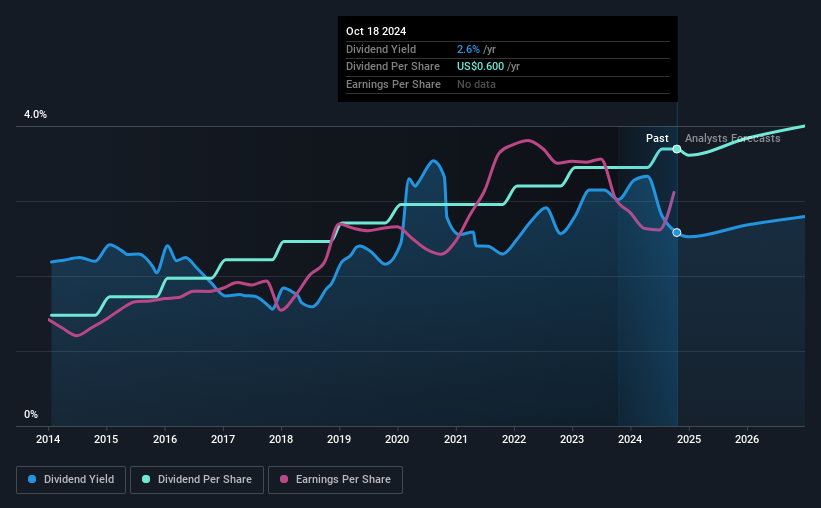Click the 2020 x-axis label
Image resolution: width=821 pixels, height=508 pixels.
pos(397,439)
